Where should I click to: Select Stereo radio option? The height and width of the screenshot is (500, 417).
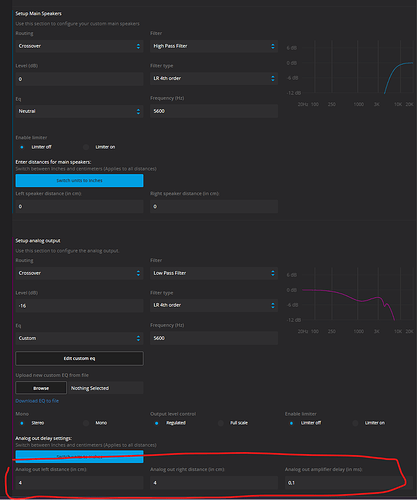(22, 423)
